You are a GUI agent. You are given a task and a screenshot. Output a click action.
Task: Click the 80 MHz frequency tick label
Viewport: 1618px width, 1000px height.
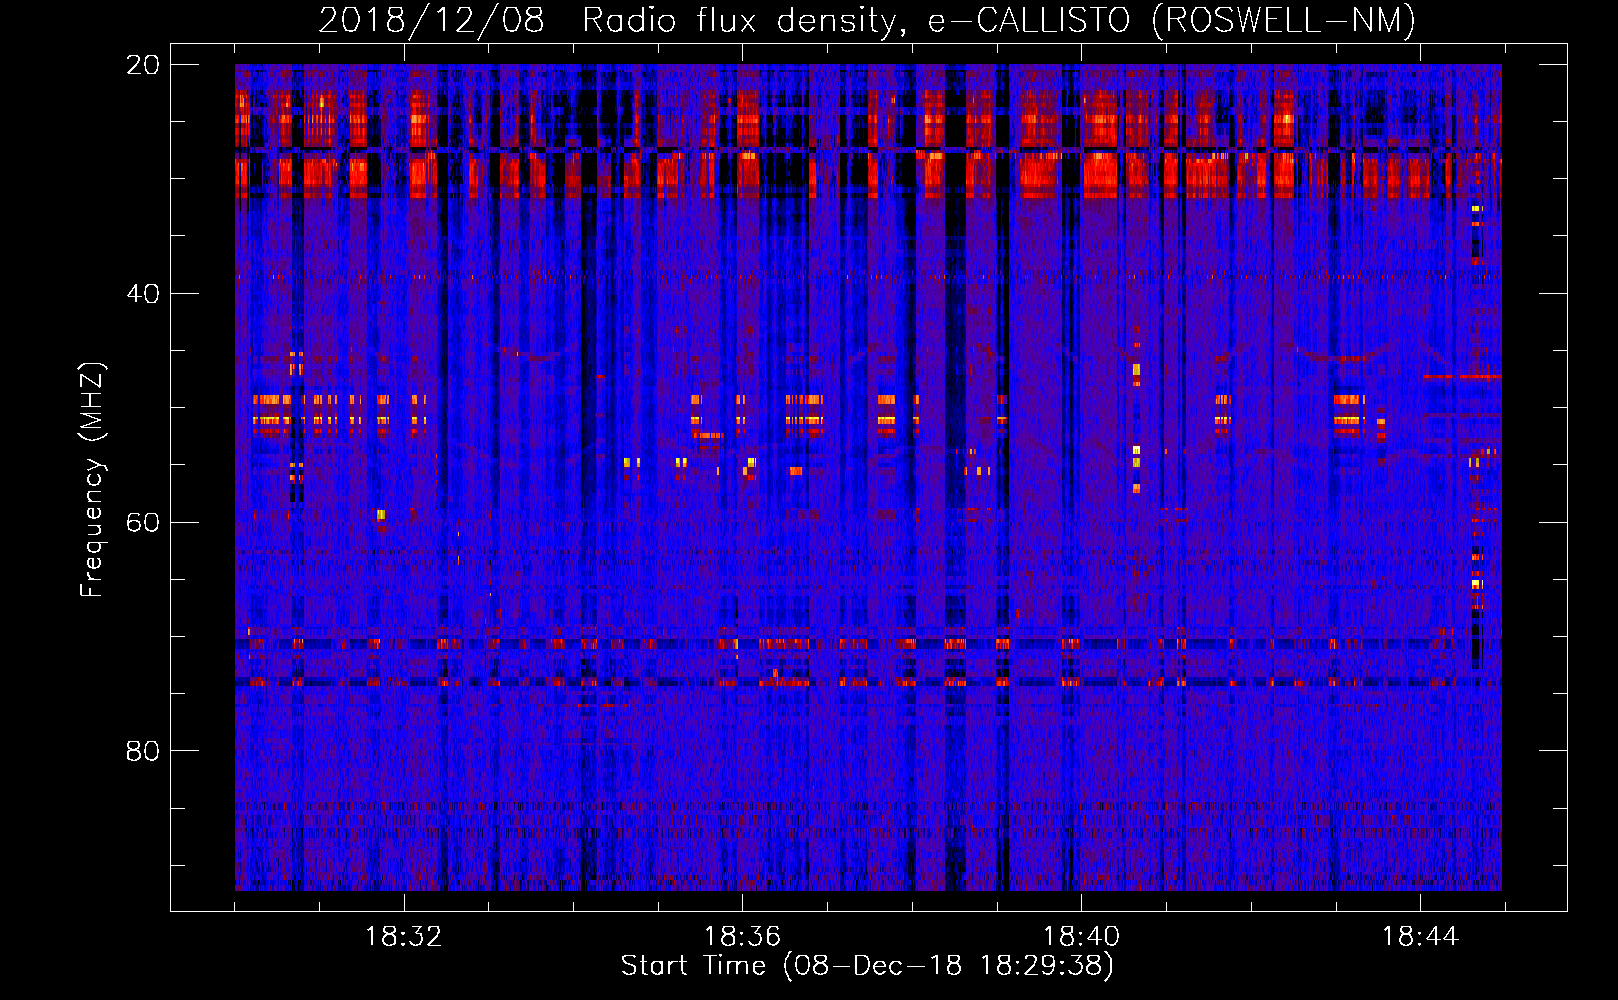pyautogui.click(x=142, y=751)
